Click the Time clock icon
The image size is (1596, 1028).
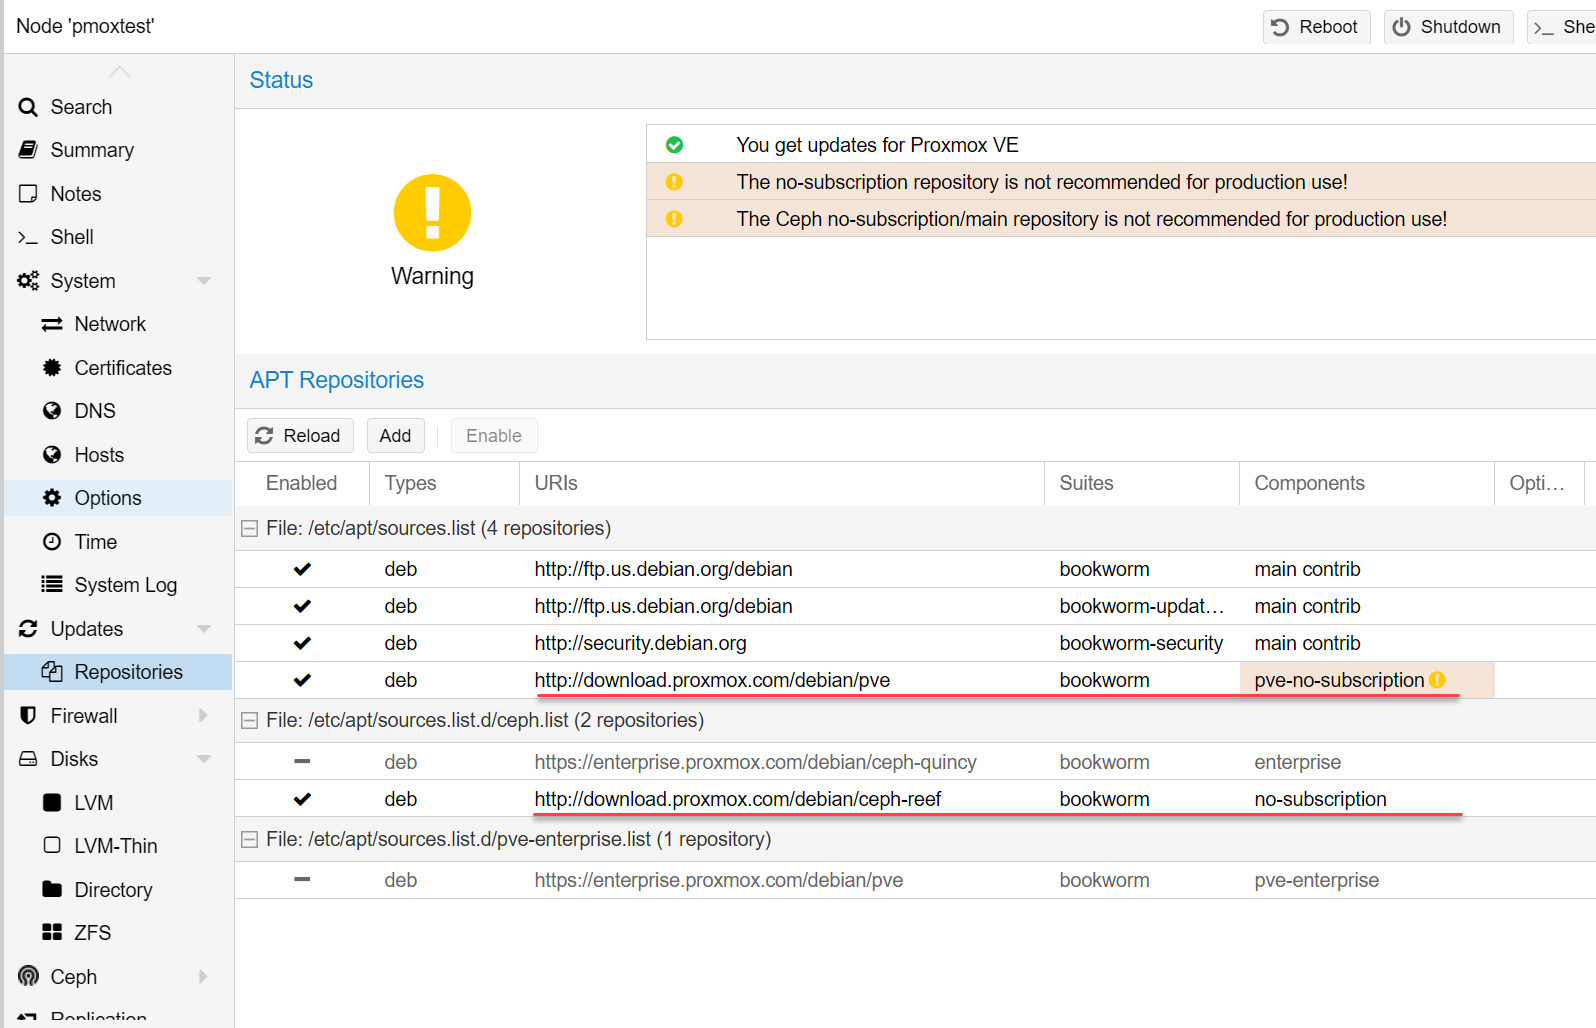[52, 542]
